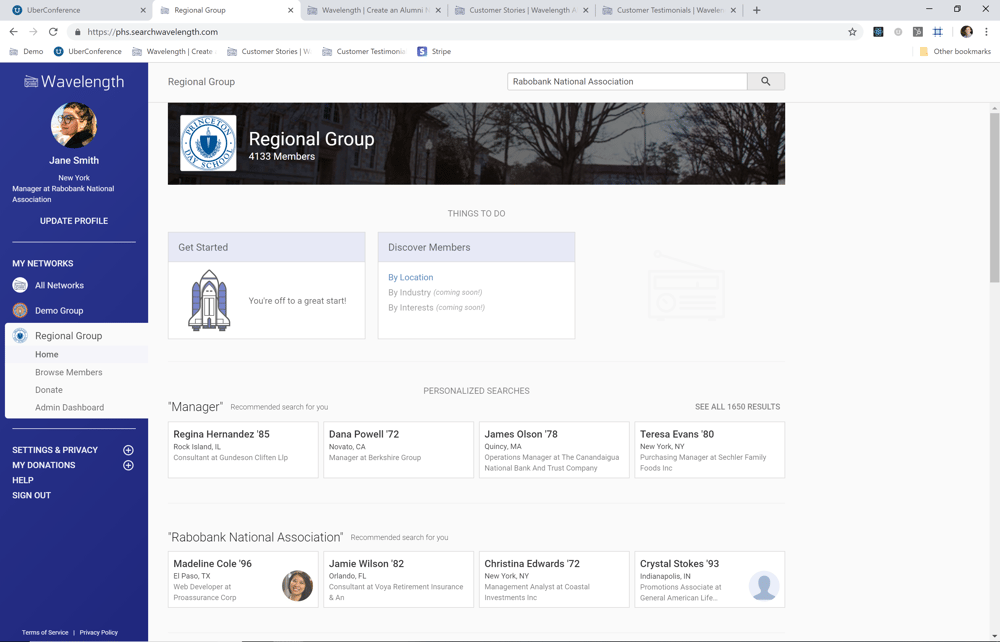Open Jane Smith's profile photo
This screenshot has width=1000, height=642.
point(74,126)
